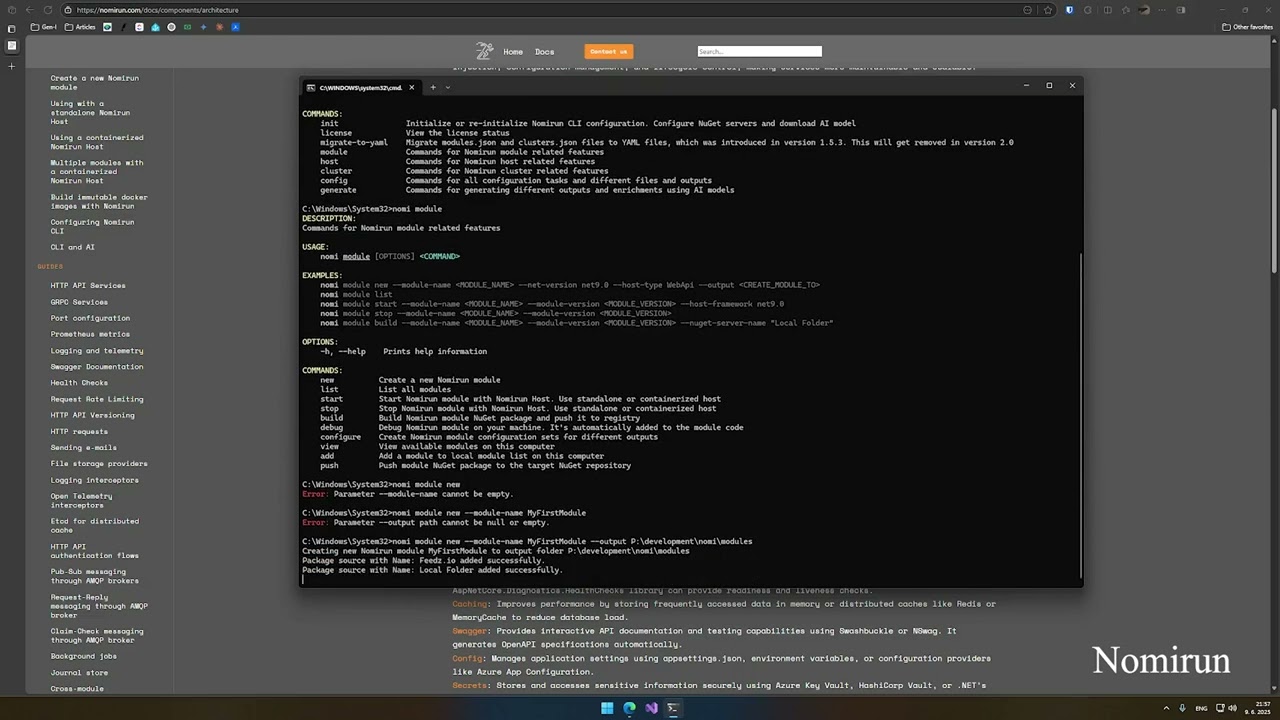Minimize the terminal window

[x=1026, y=86]
